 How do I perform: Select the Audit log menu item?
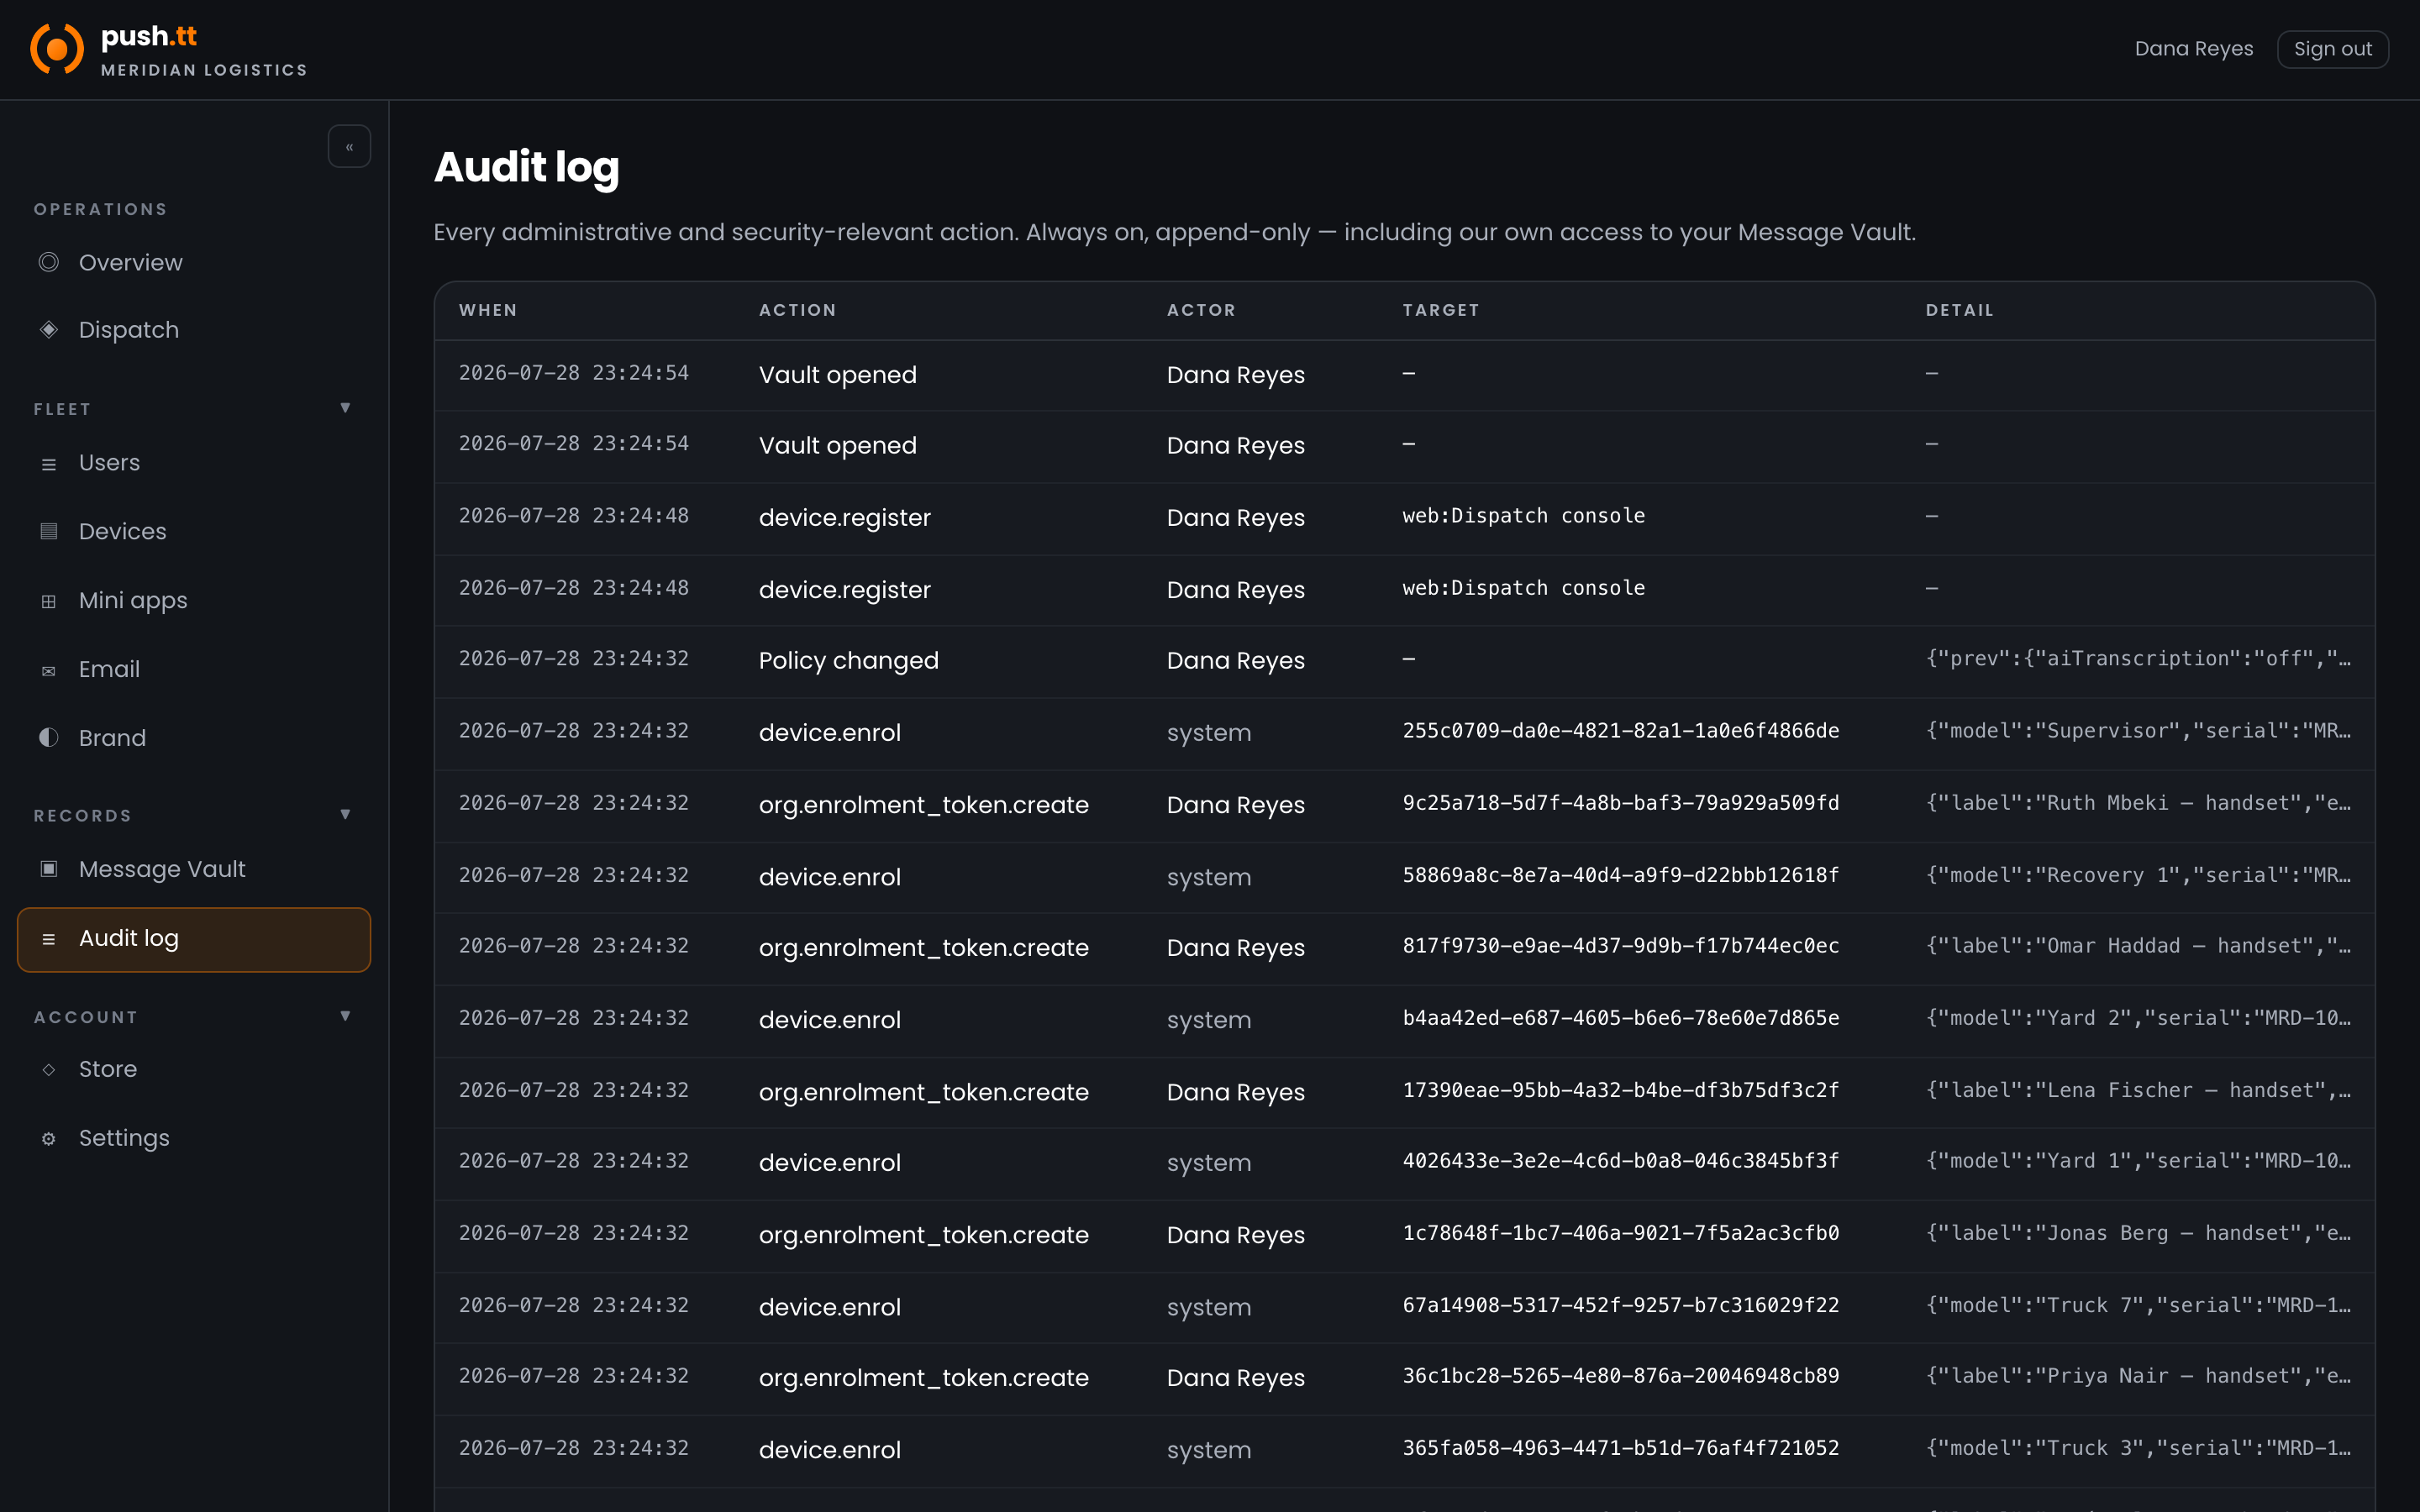point(194,939)
